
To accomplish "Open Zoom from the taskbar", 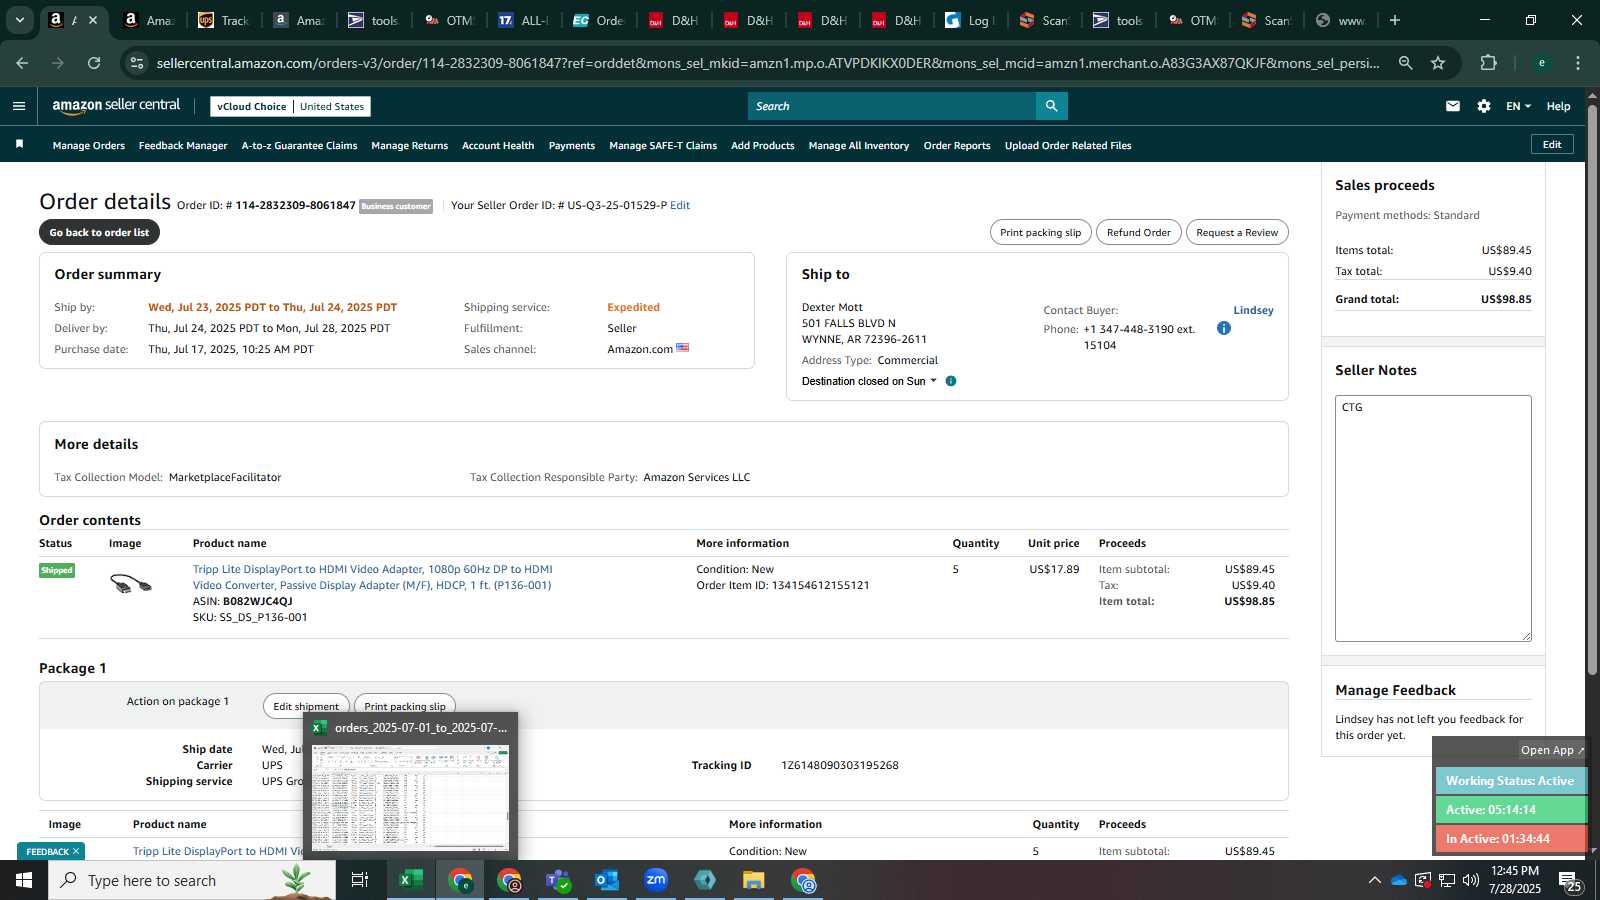I will pos(656,880).
